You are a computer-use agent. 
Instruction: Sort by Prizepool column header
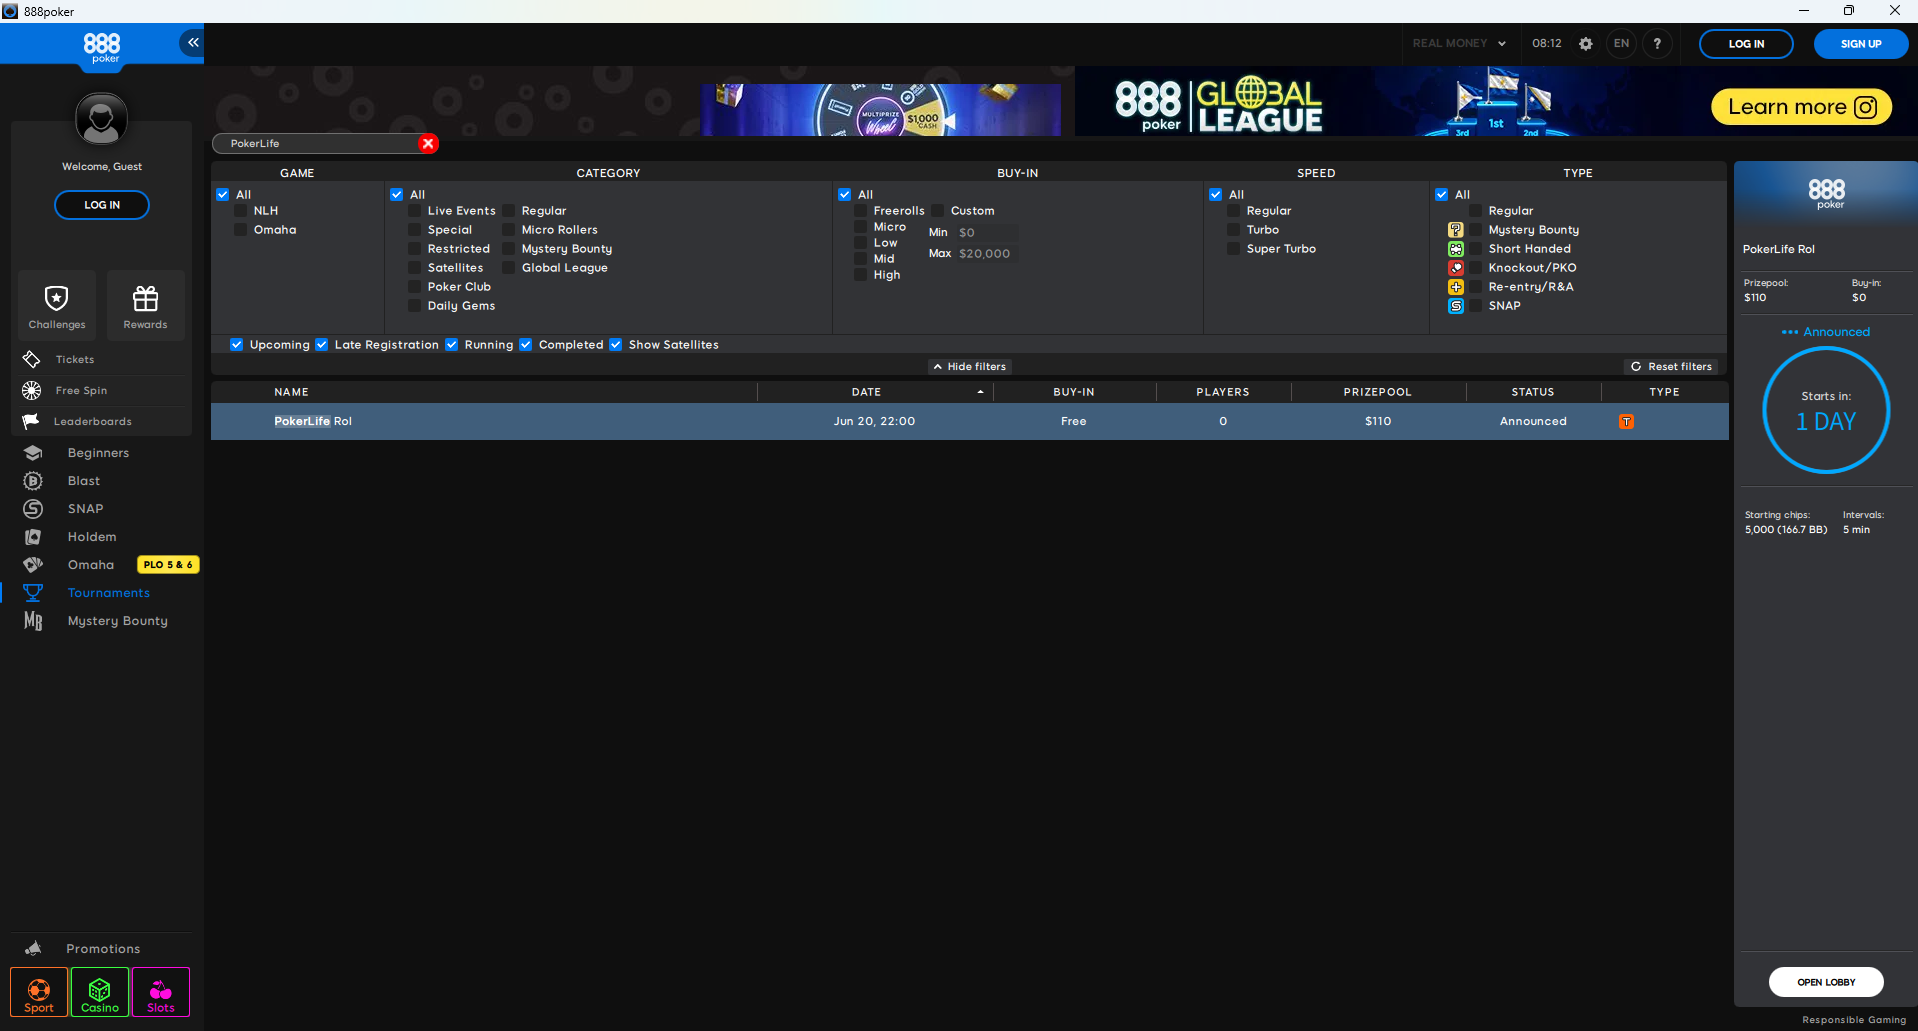tap(1378, 392)
